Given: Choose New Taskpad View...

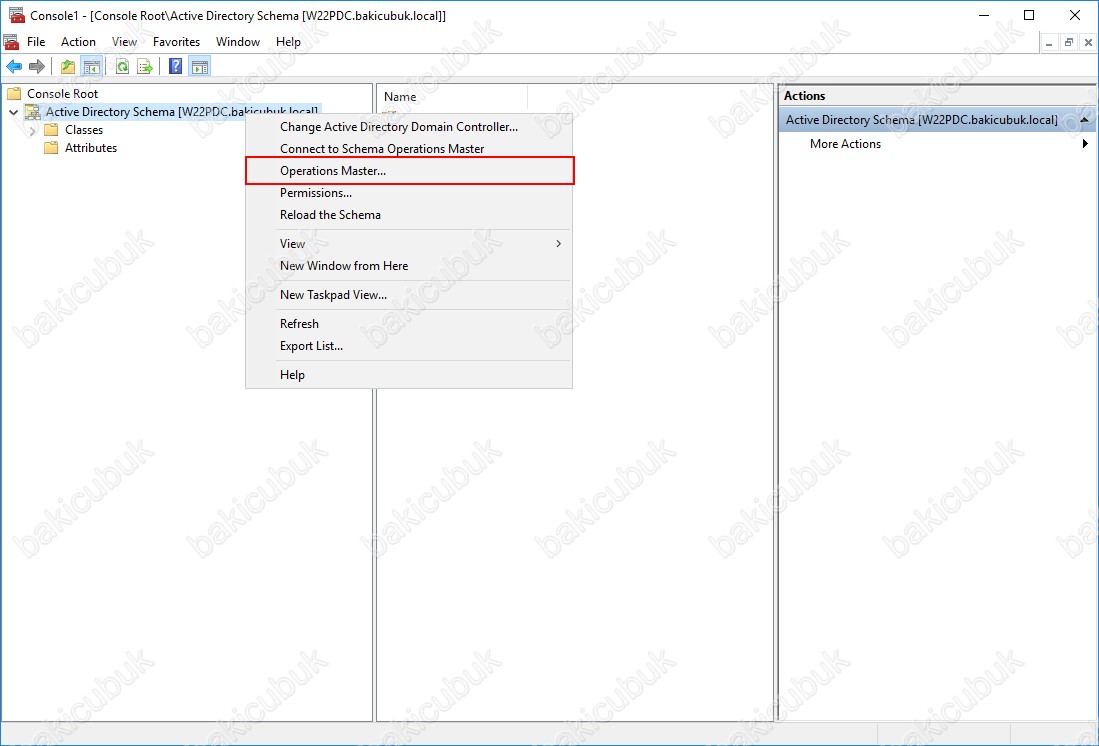Looking at the screenshot, I should pyautogui.click(x=409, y=295).
